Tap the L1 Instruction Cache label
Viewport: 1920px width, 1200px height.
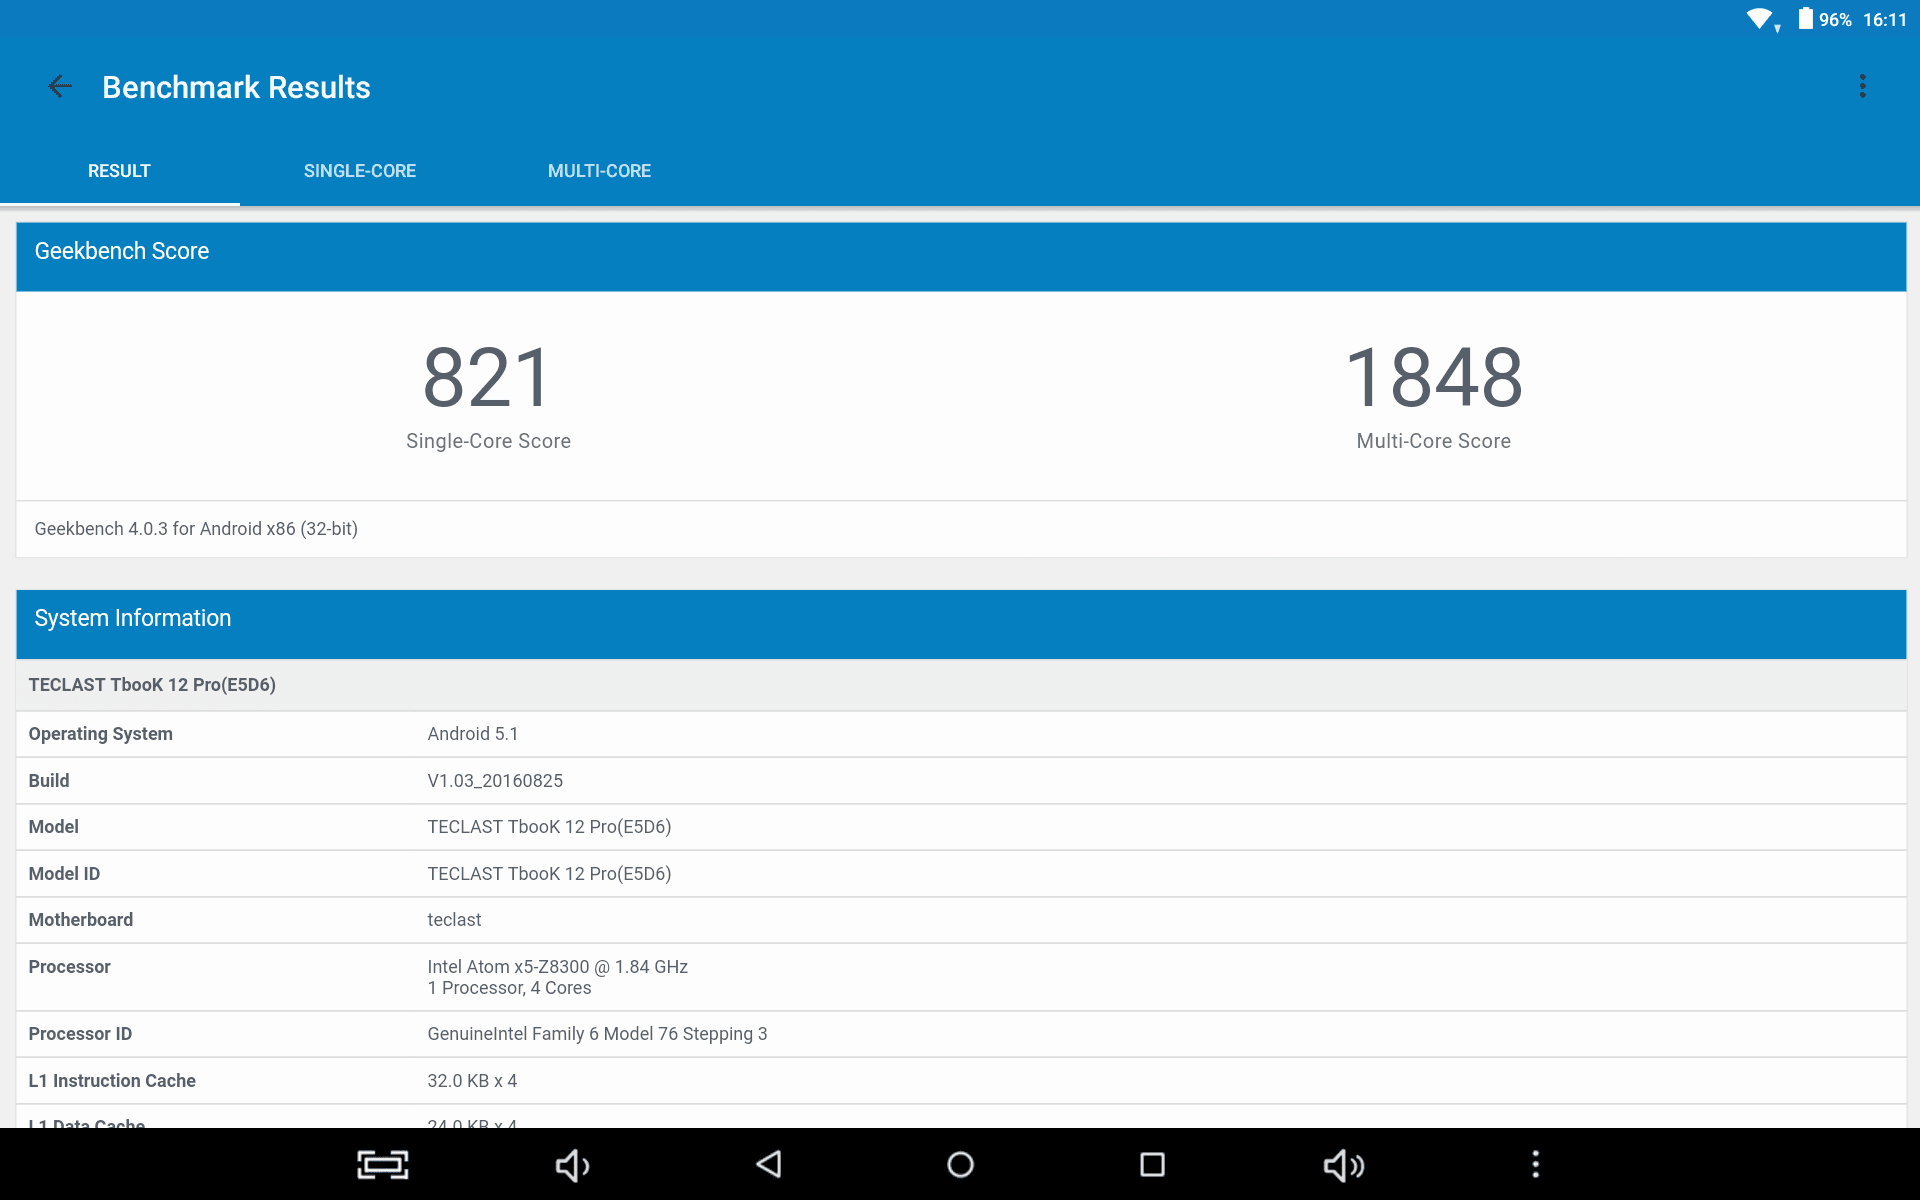[112, 1081]
